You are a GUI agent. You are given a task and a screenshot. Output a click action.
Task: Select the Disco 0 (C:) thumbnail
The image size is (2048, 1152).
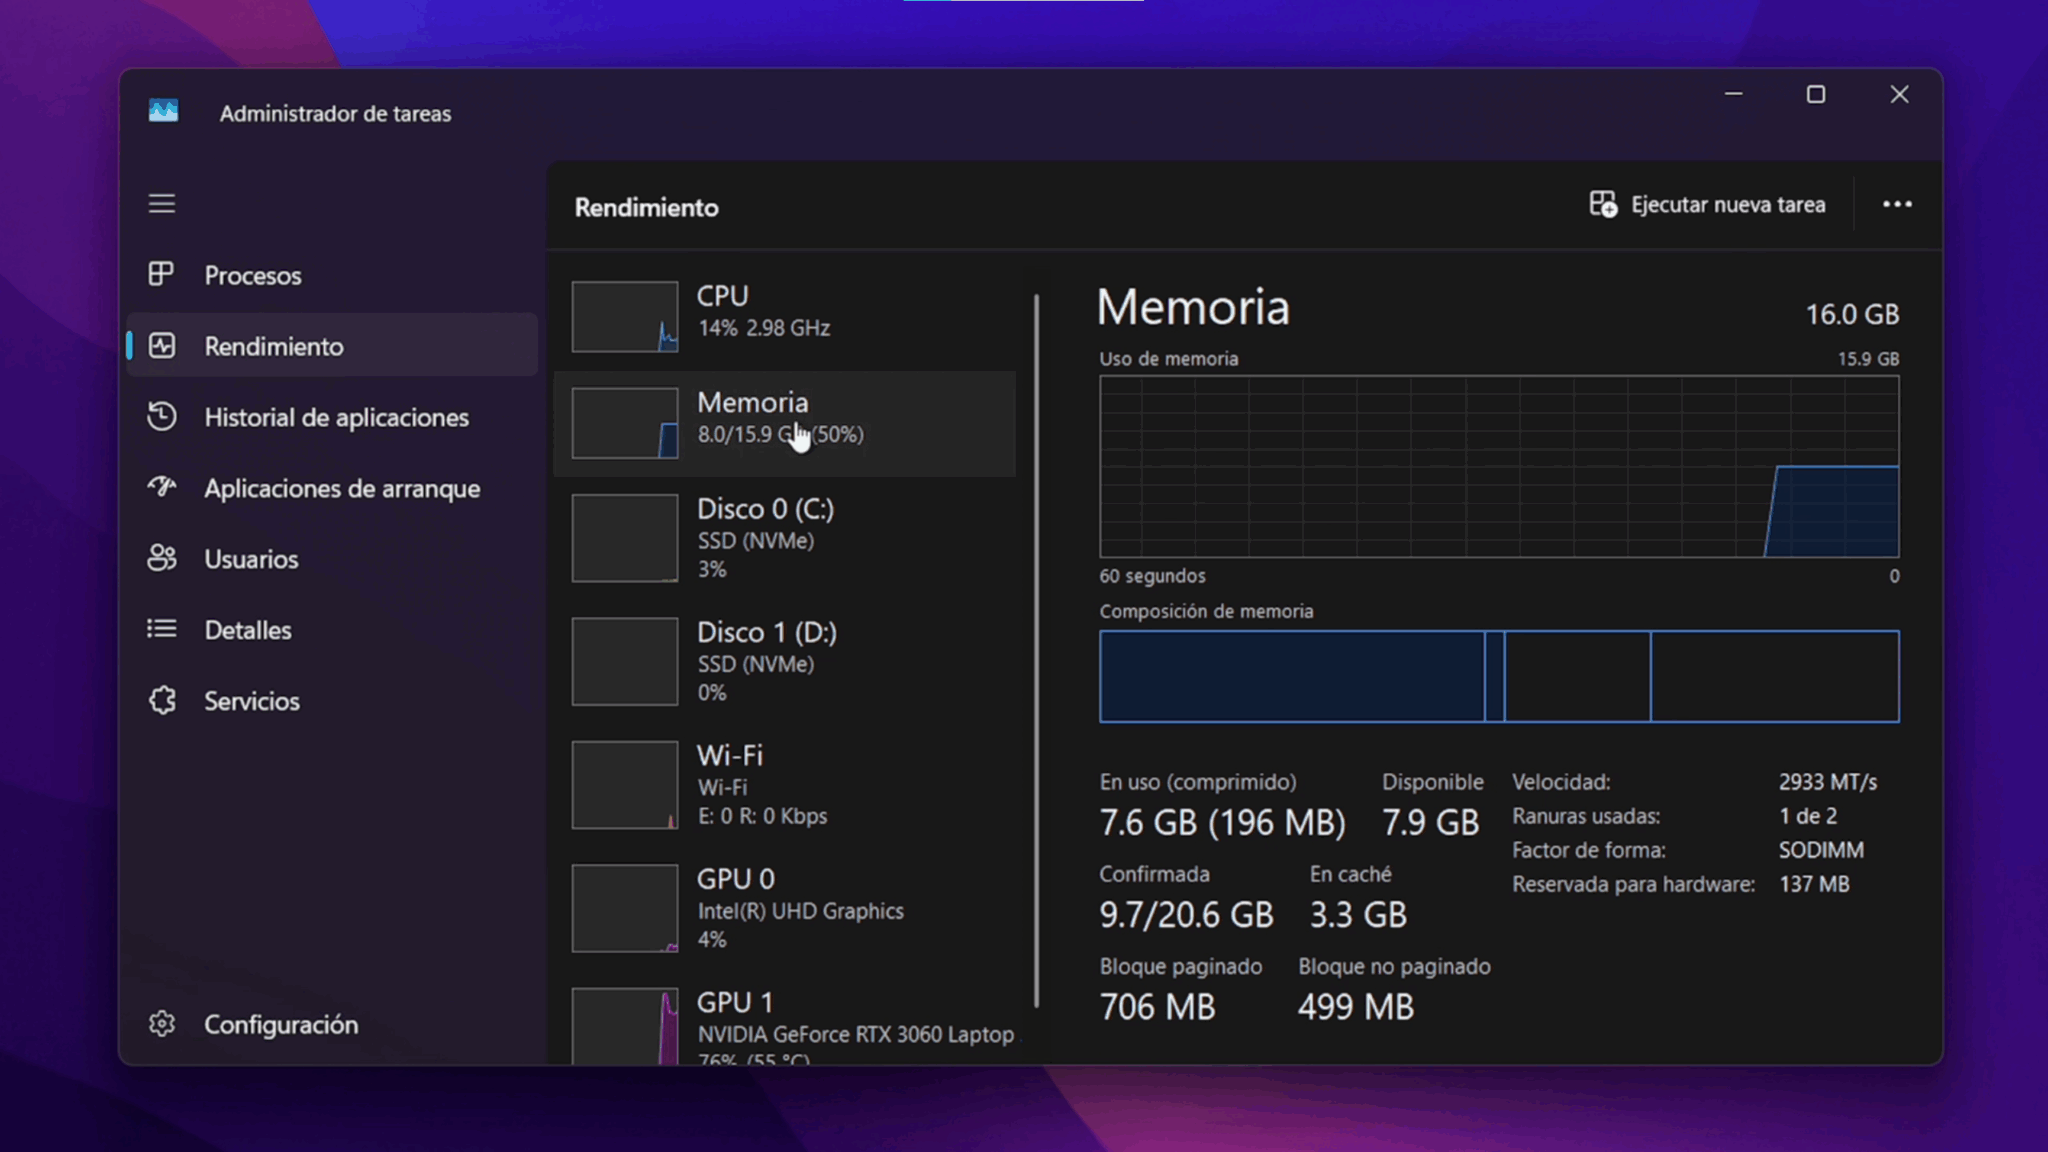pos(625,537)
